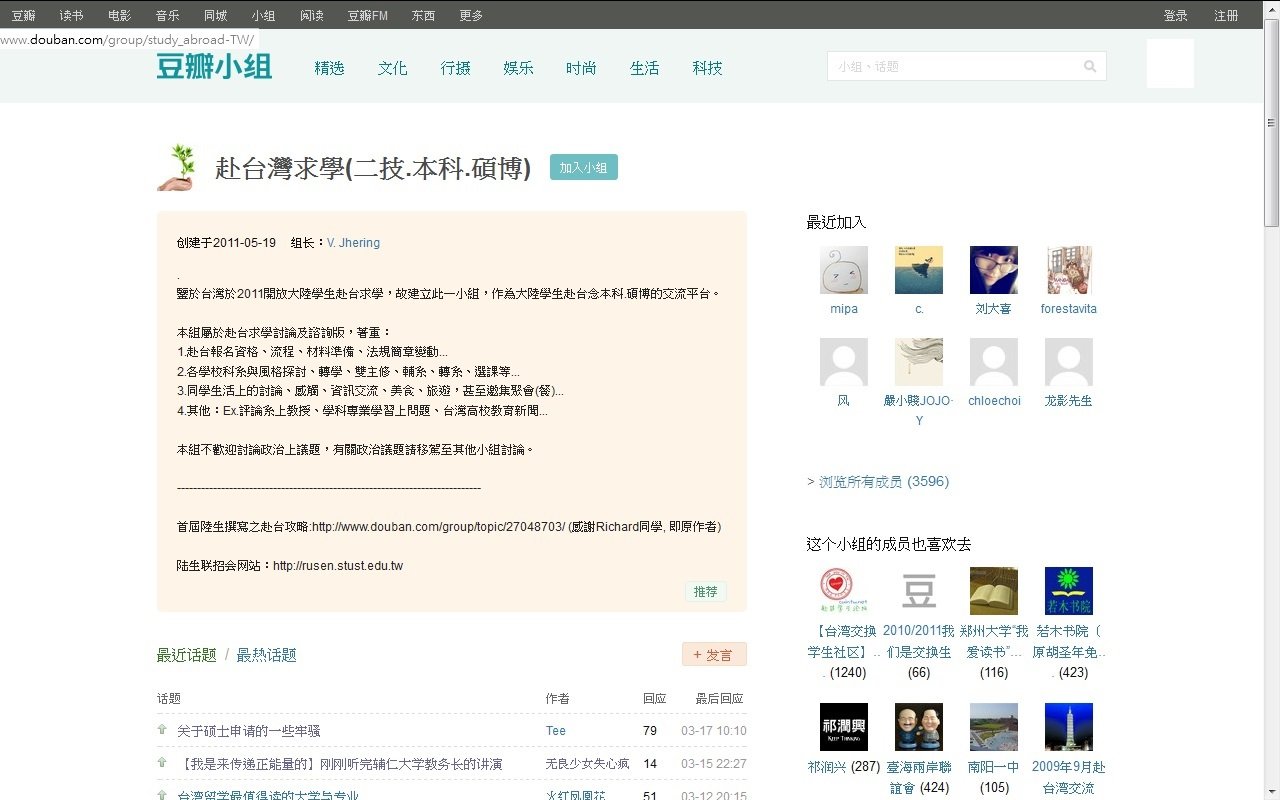
Task: Open author Tee's profile link
Action: pos(555,730)
